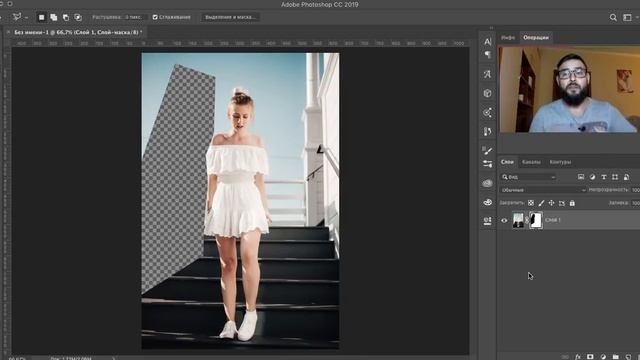Click the Слой 1 layer name

pyautogui.click(x=553, y=220)
